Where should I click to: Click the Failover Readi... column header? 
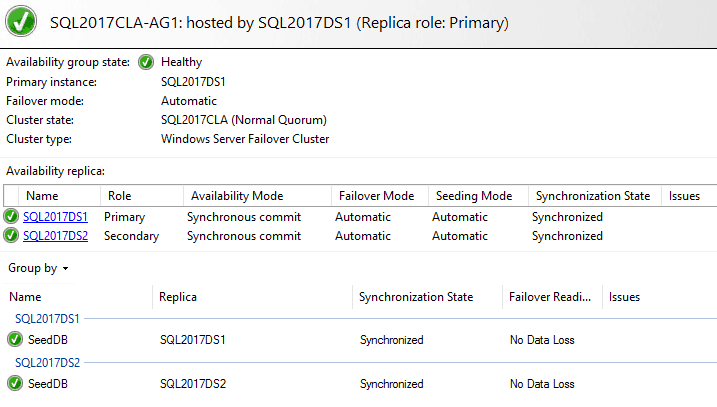click(552, 297)
